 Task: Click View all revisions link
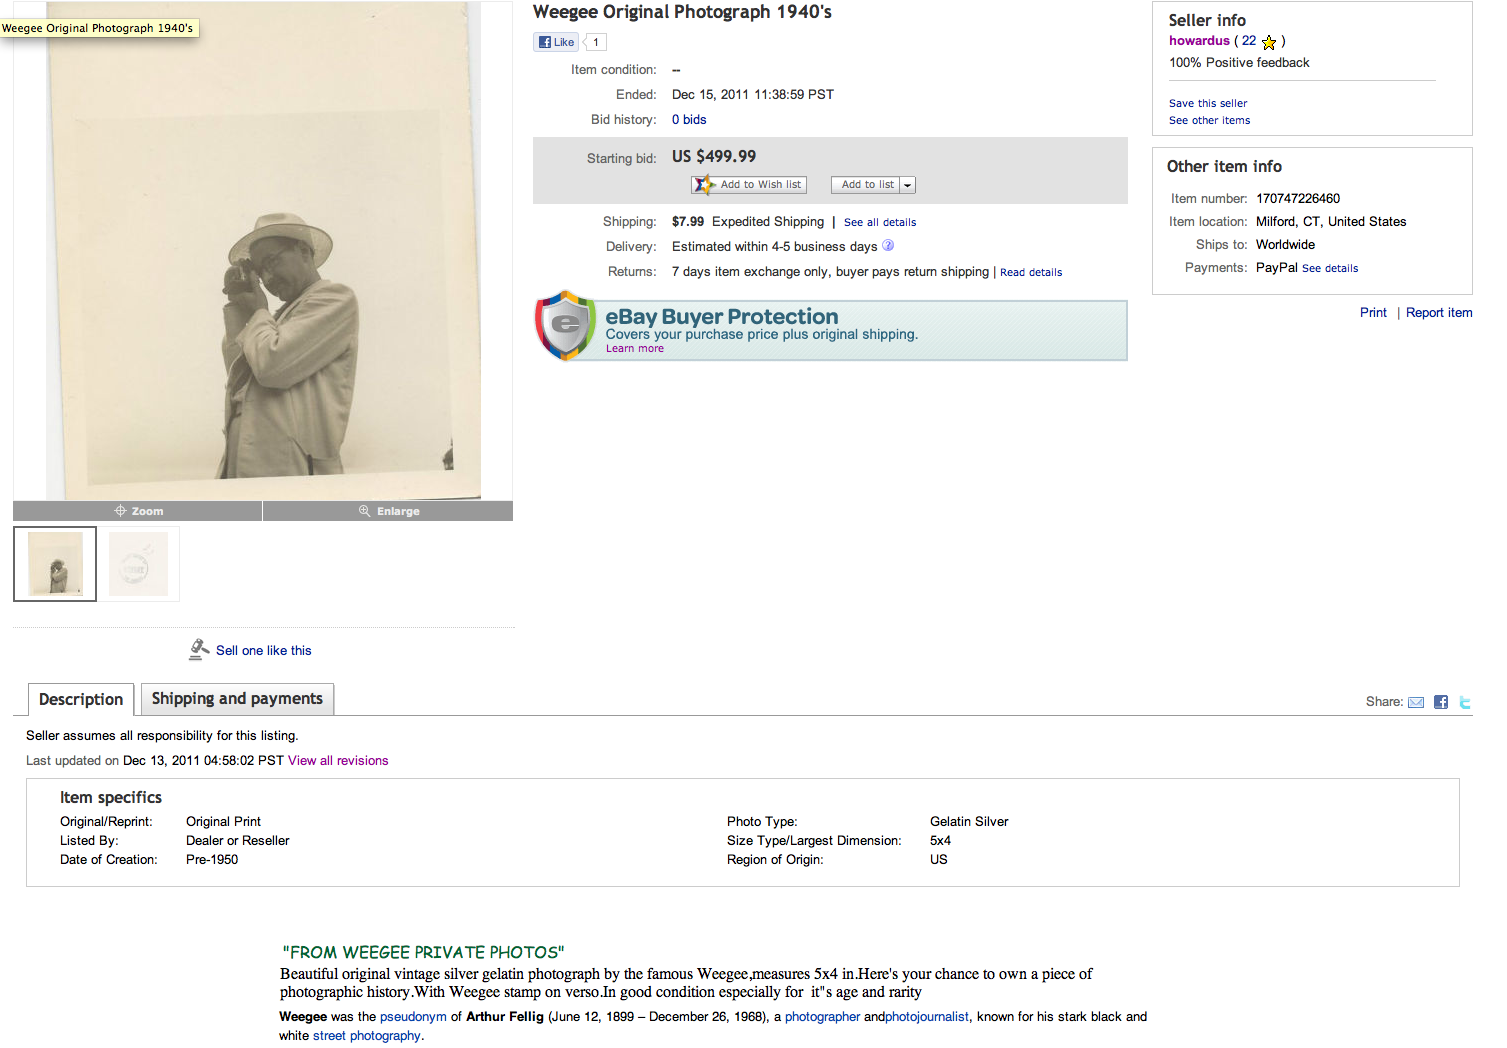pos(338,761)
